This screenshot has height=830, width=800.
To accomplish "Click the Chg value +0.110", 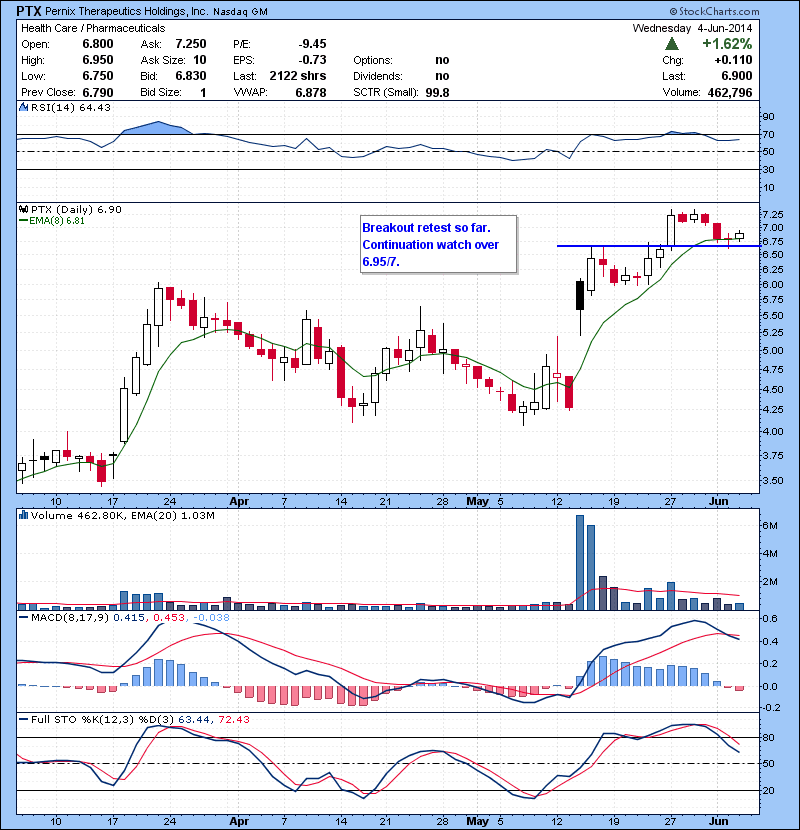I will 733,60.
